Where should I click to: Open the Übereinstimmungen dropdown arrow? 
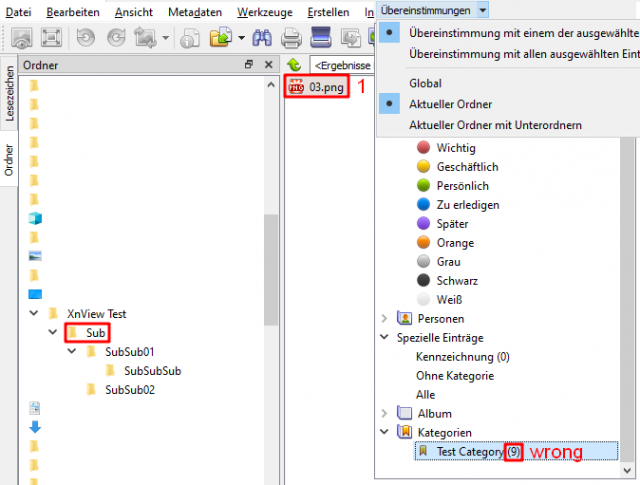482,10
